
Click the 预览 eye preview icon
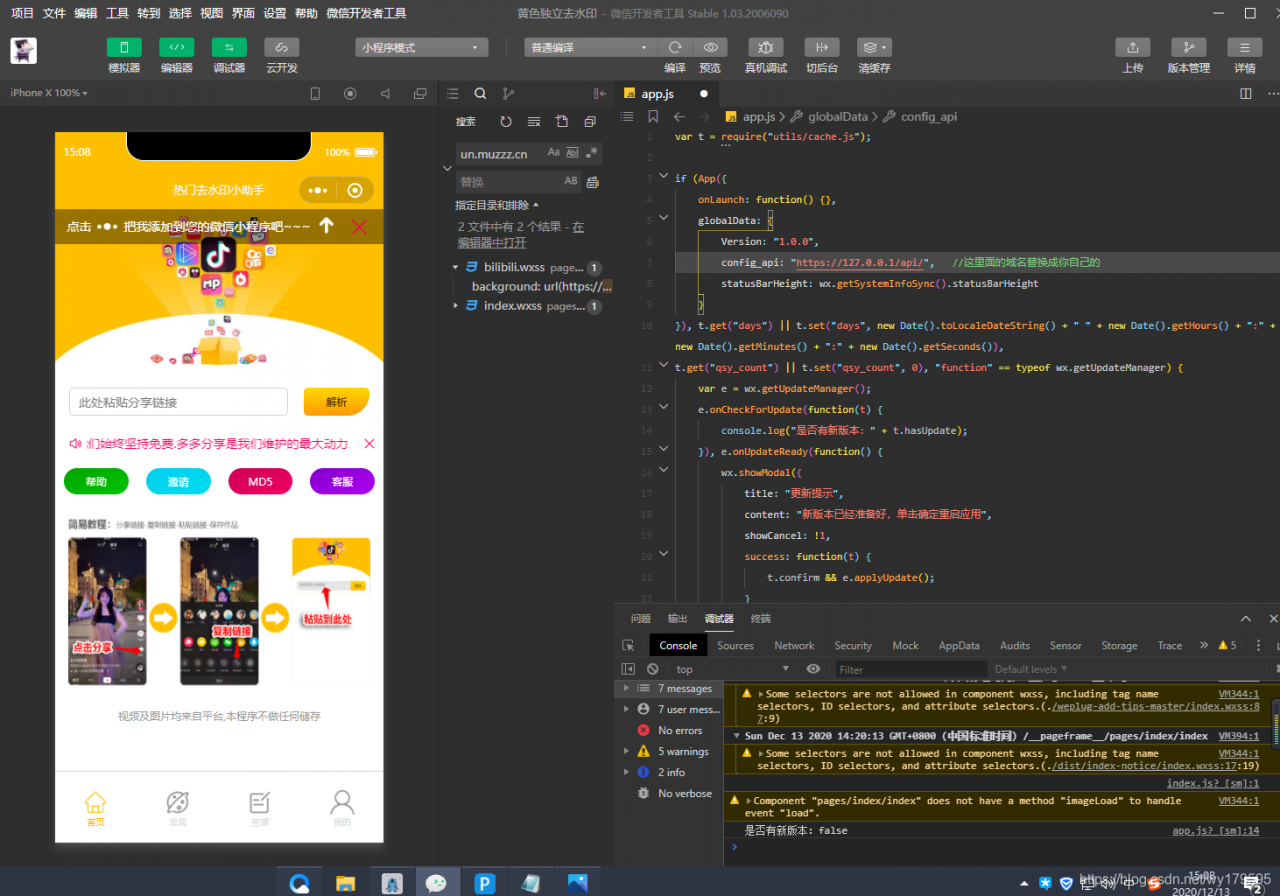710,48
